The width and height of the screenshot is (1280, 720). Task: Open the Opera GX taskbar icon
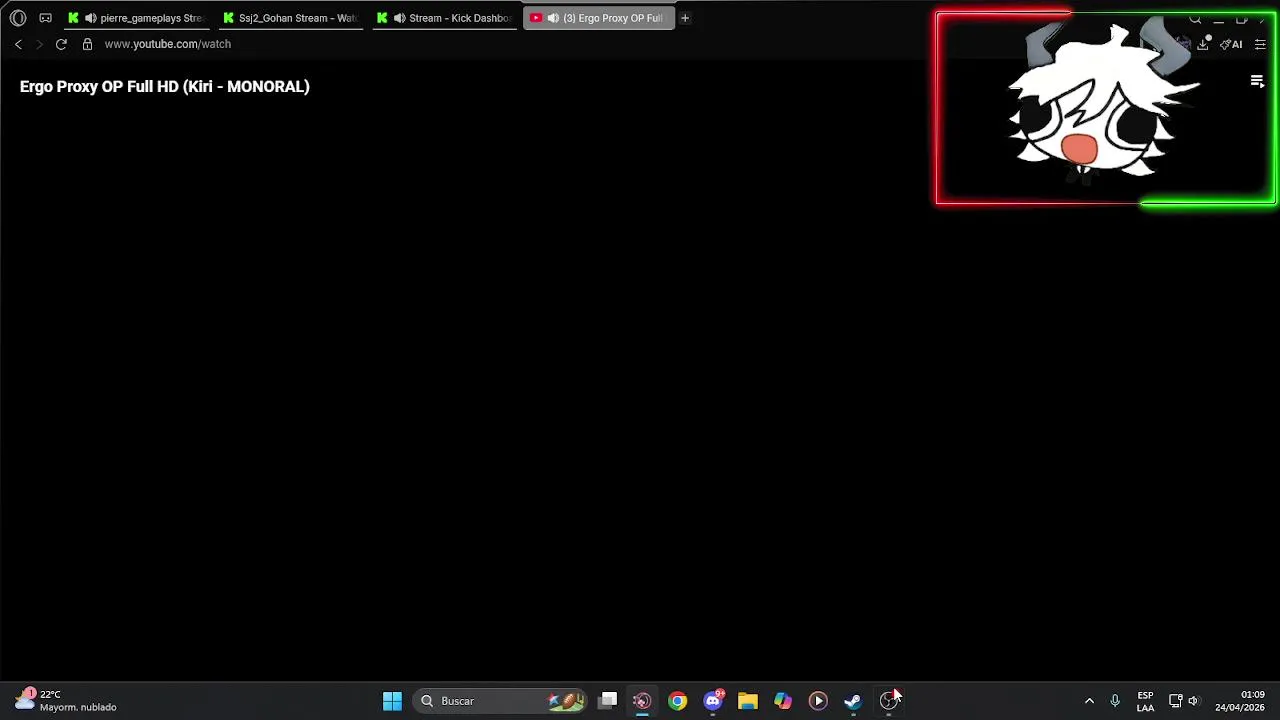[642, 701]
